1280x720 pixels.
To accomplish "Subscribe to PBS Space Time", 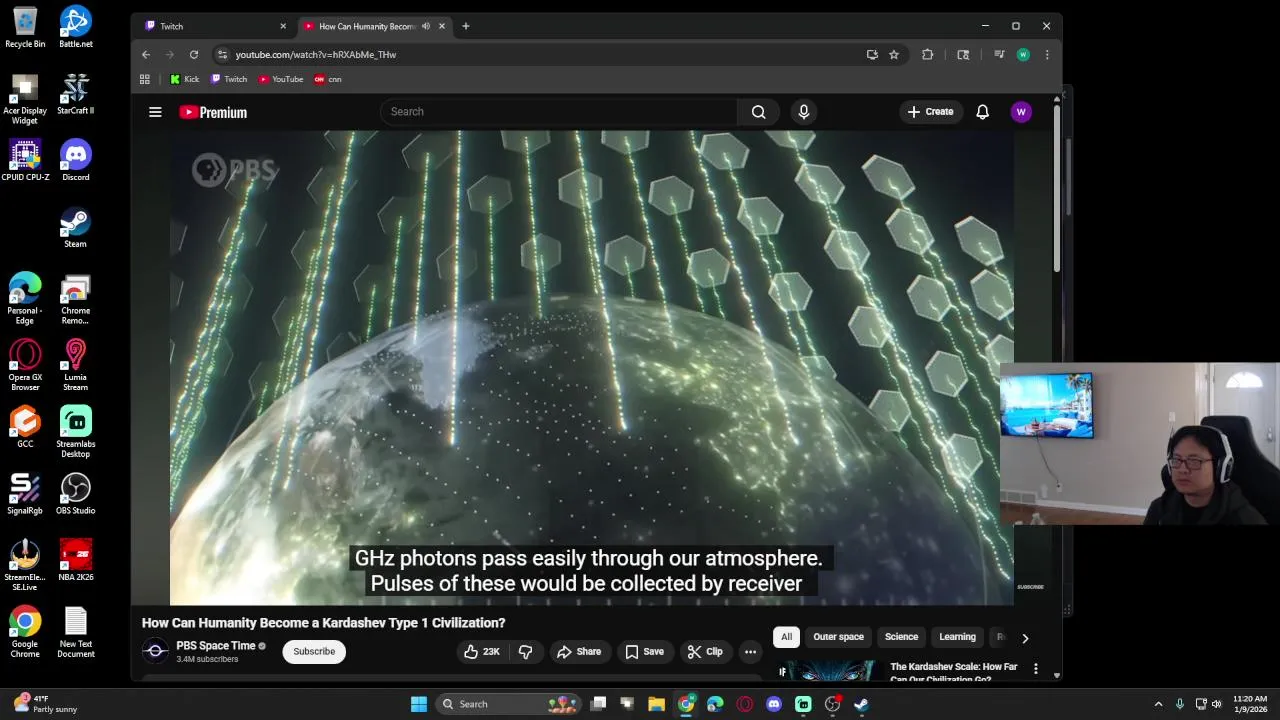I will pyautogui.click(x=314, y=651).
